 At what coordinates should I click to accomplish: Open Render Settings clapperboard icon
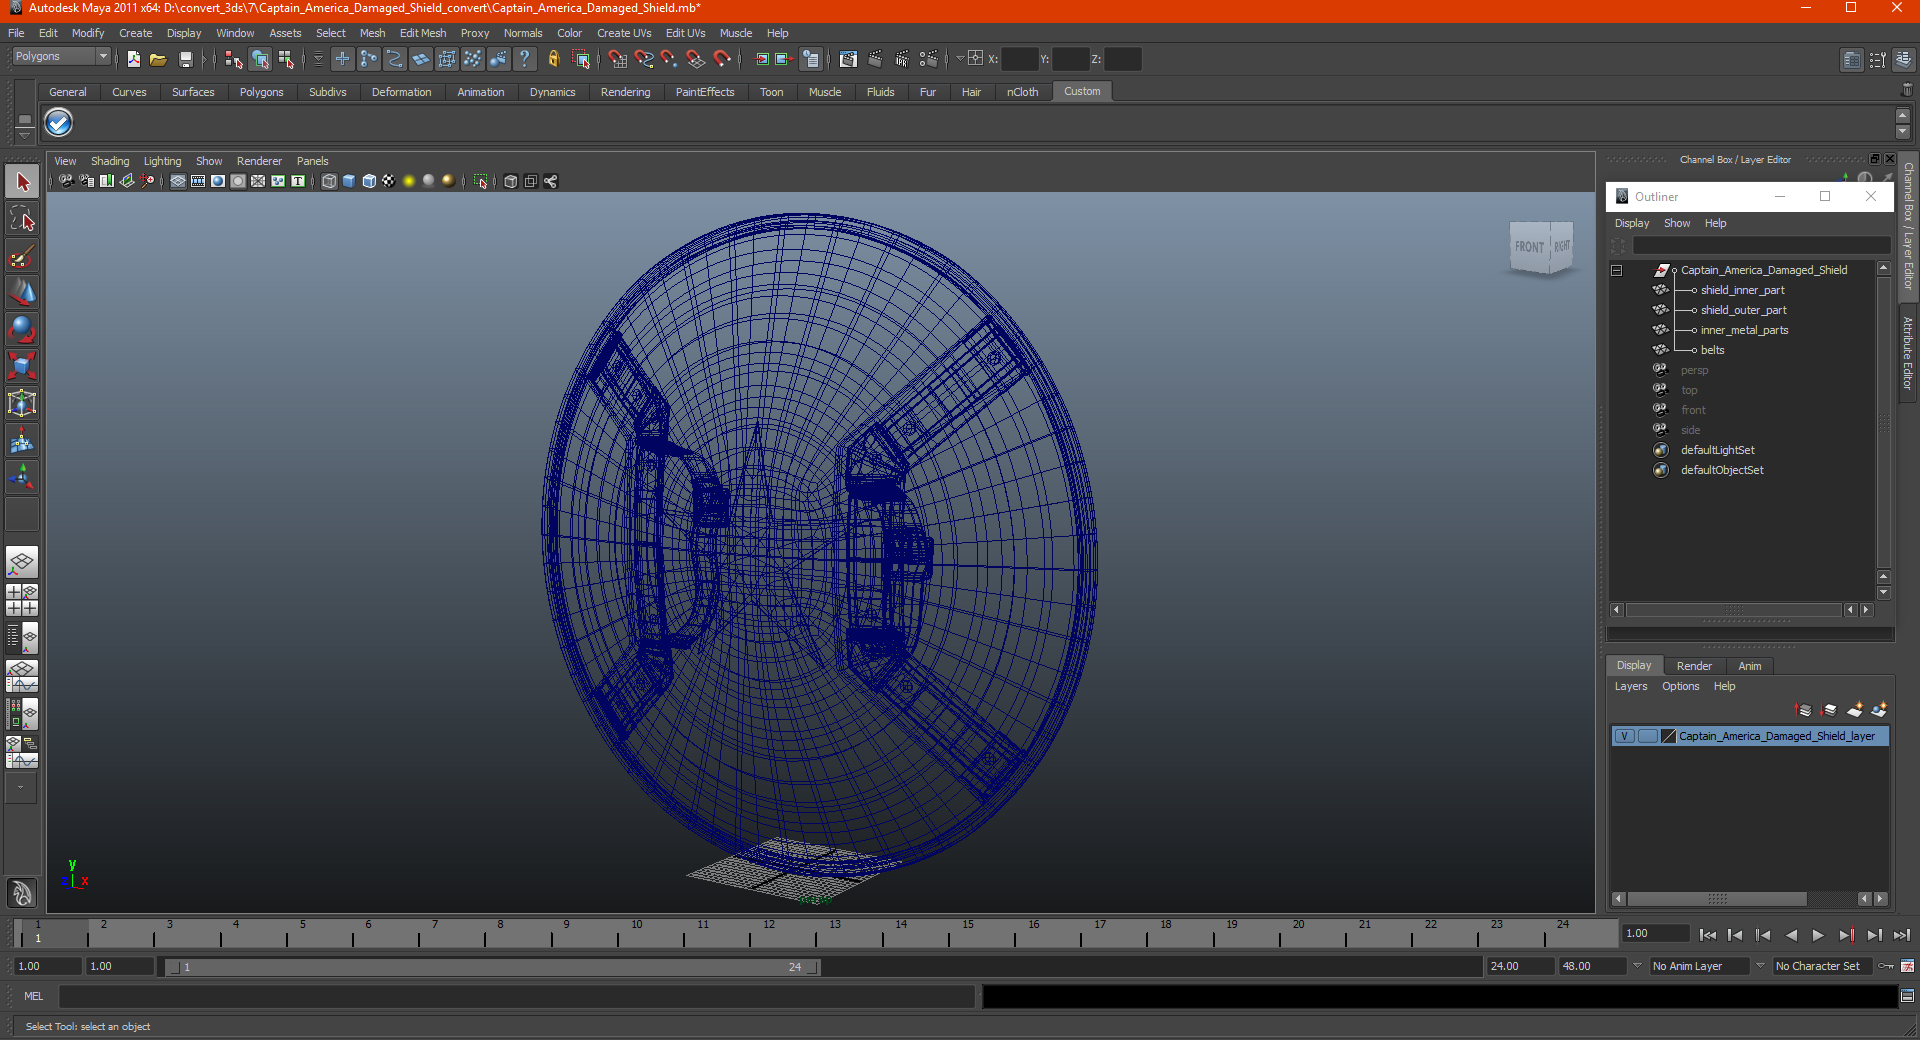coord(928,59)
